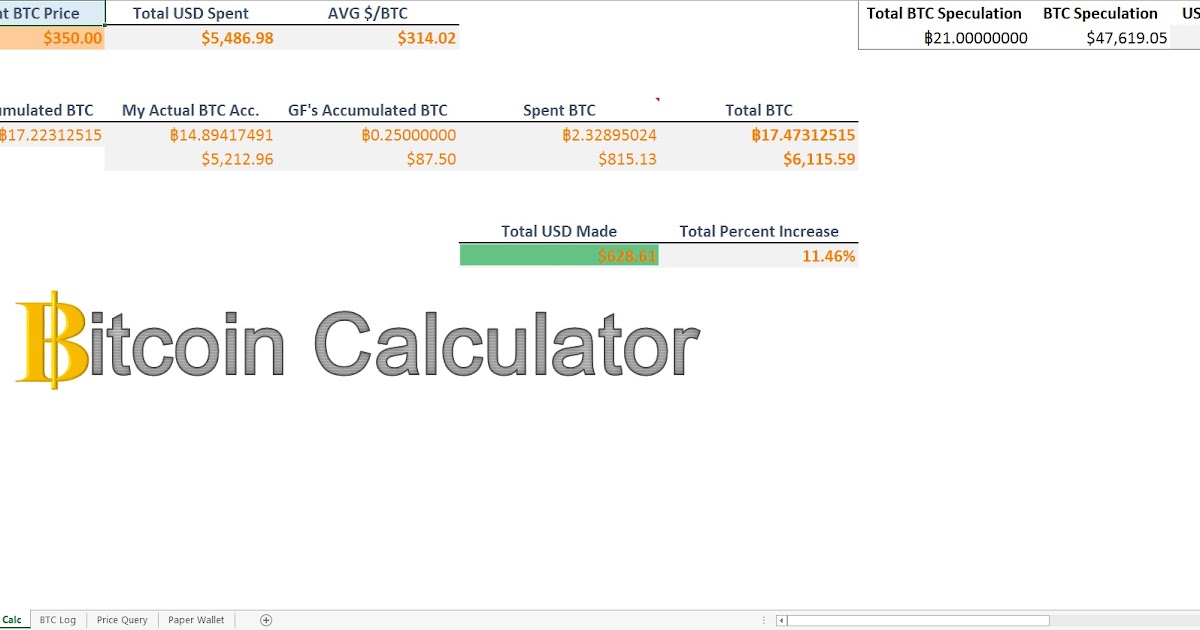The height and width of the screenshot is (630, 1200).
Task: Click My Actual BTC Acc. header
Action: click(x=190, y=110)
